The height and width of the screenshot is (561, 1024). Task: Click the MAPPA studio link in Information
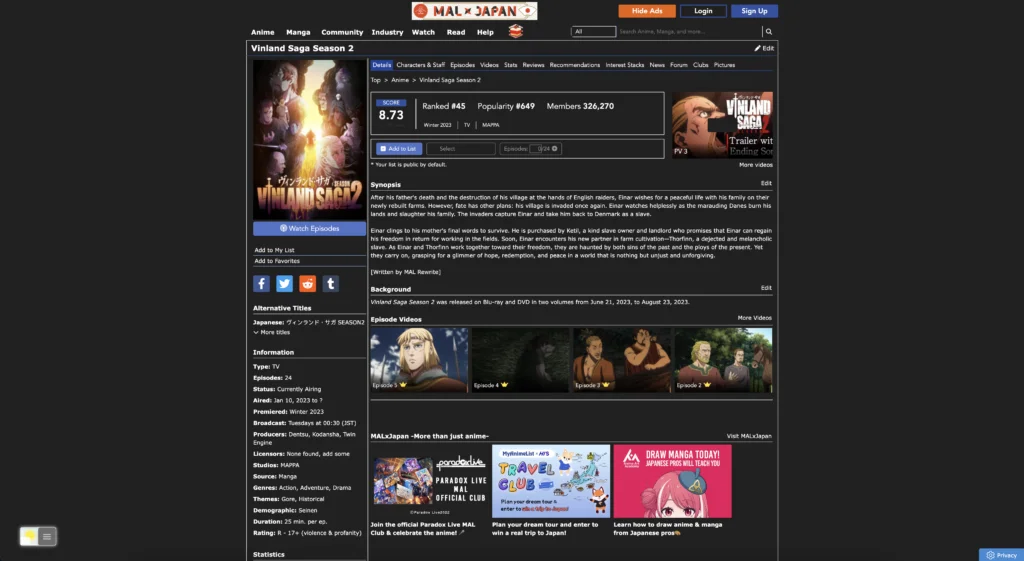tap(290, 466)
